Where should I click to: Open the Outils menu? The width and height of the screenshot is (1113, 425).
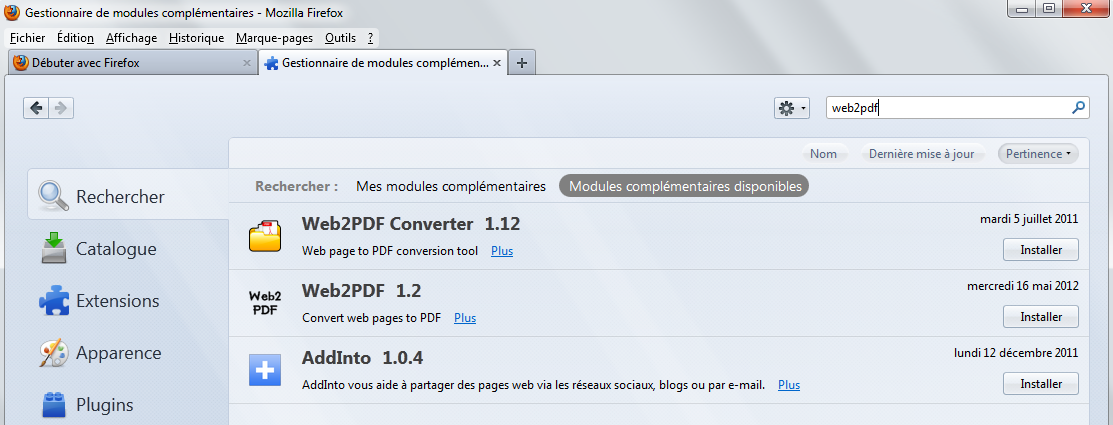pos(340,38)
